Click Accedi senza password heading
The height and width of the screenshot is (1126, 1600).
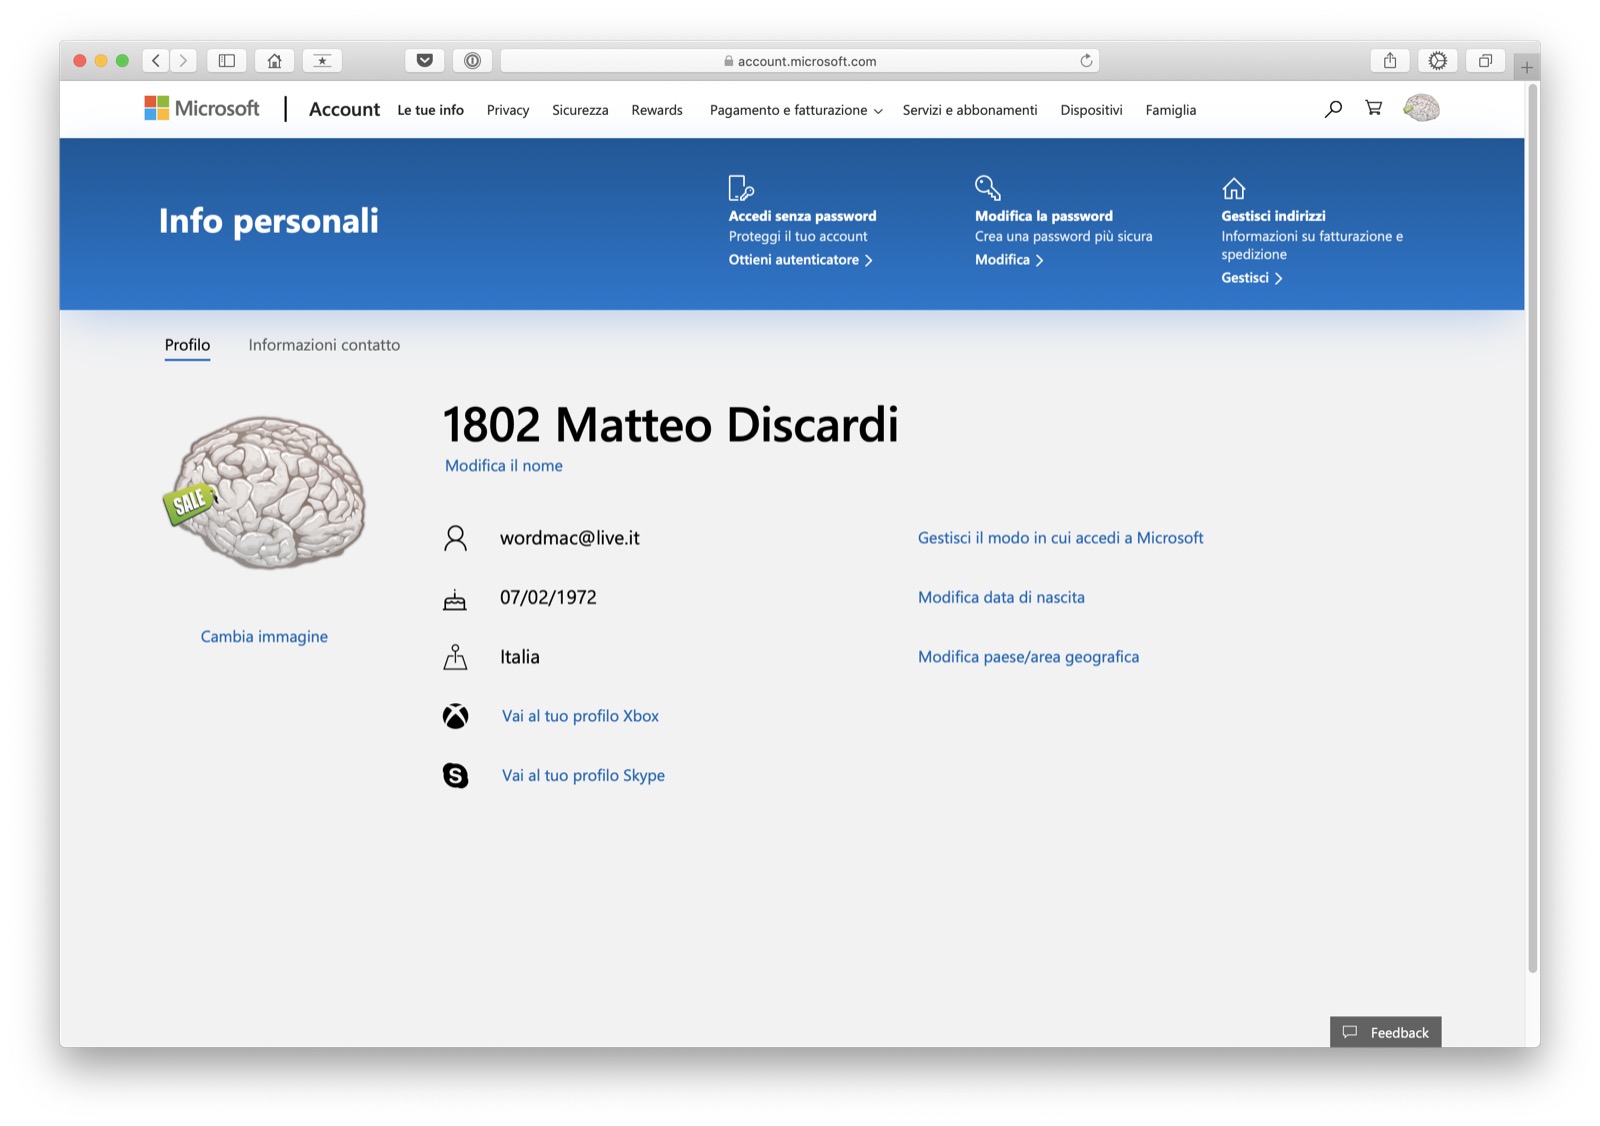pyautogui.click(x=802, y=216)
